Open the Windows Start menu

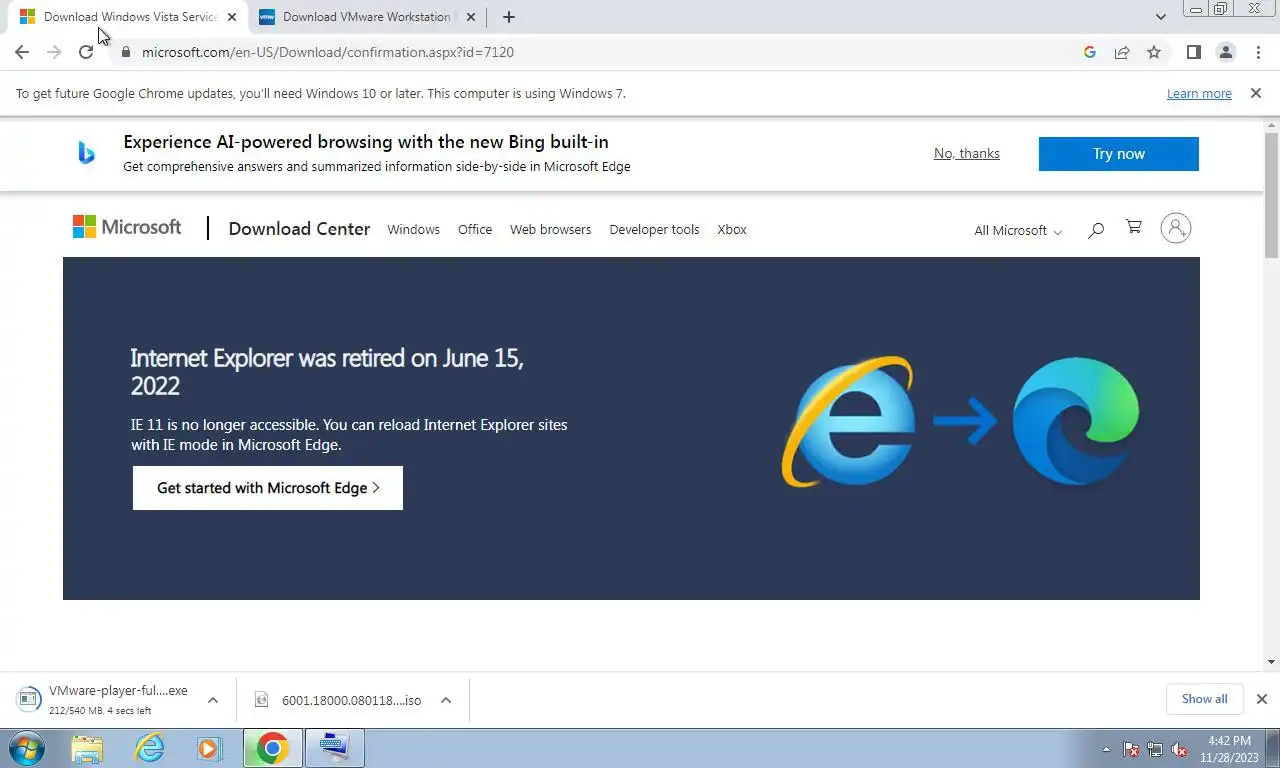click(26, 748)
